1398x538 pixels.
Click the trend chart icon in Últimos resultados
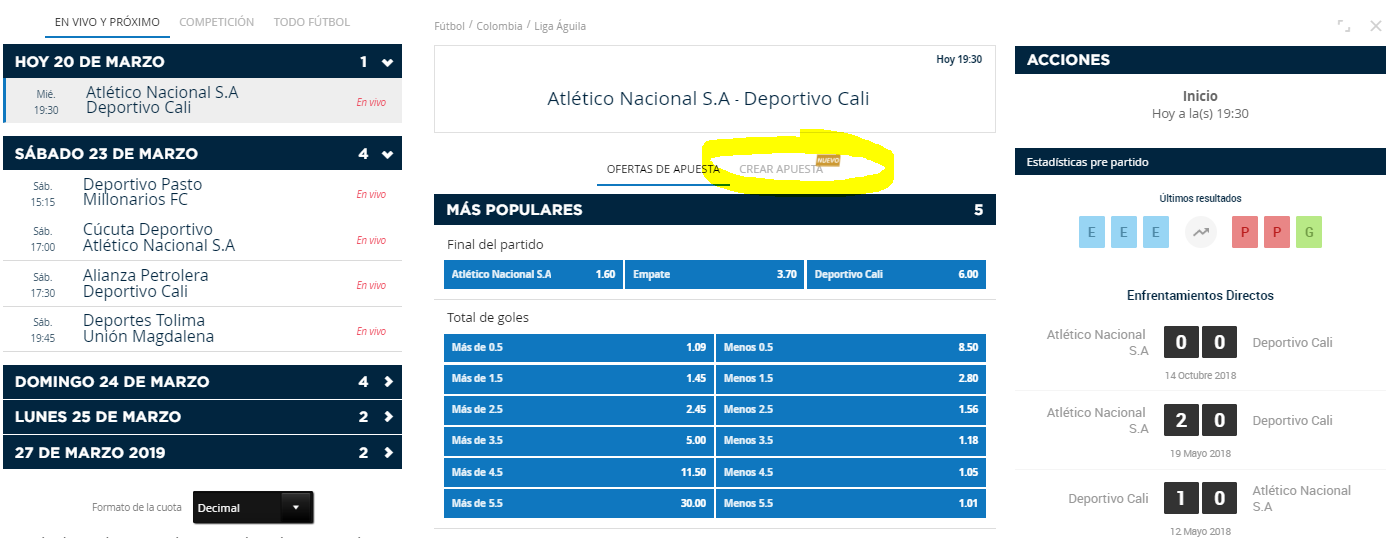(1201, 233)
